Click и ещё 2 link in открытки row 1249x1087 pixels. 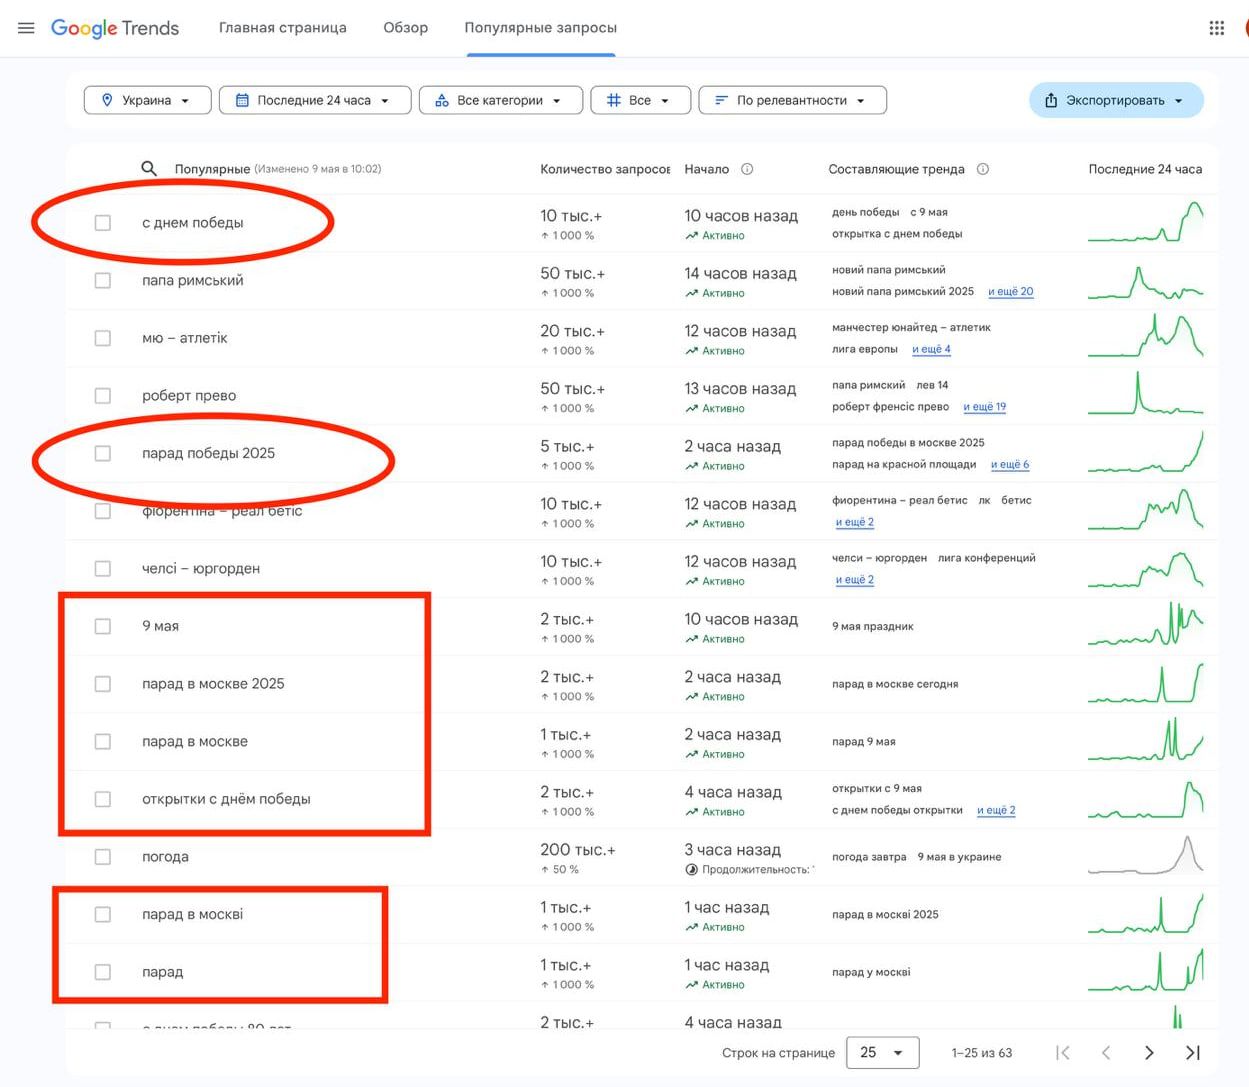tap(996, 811)
